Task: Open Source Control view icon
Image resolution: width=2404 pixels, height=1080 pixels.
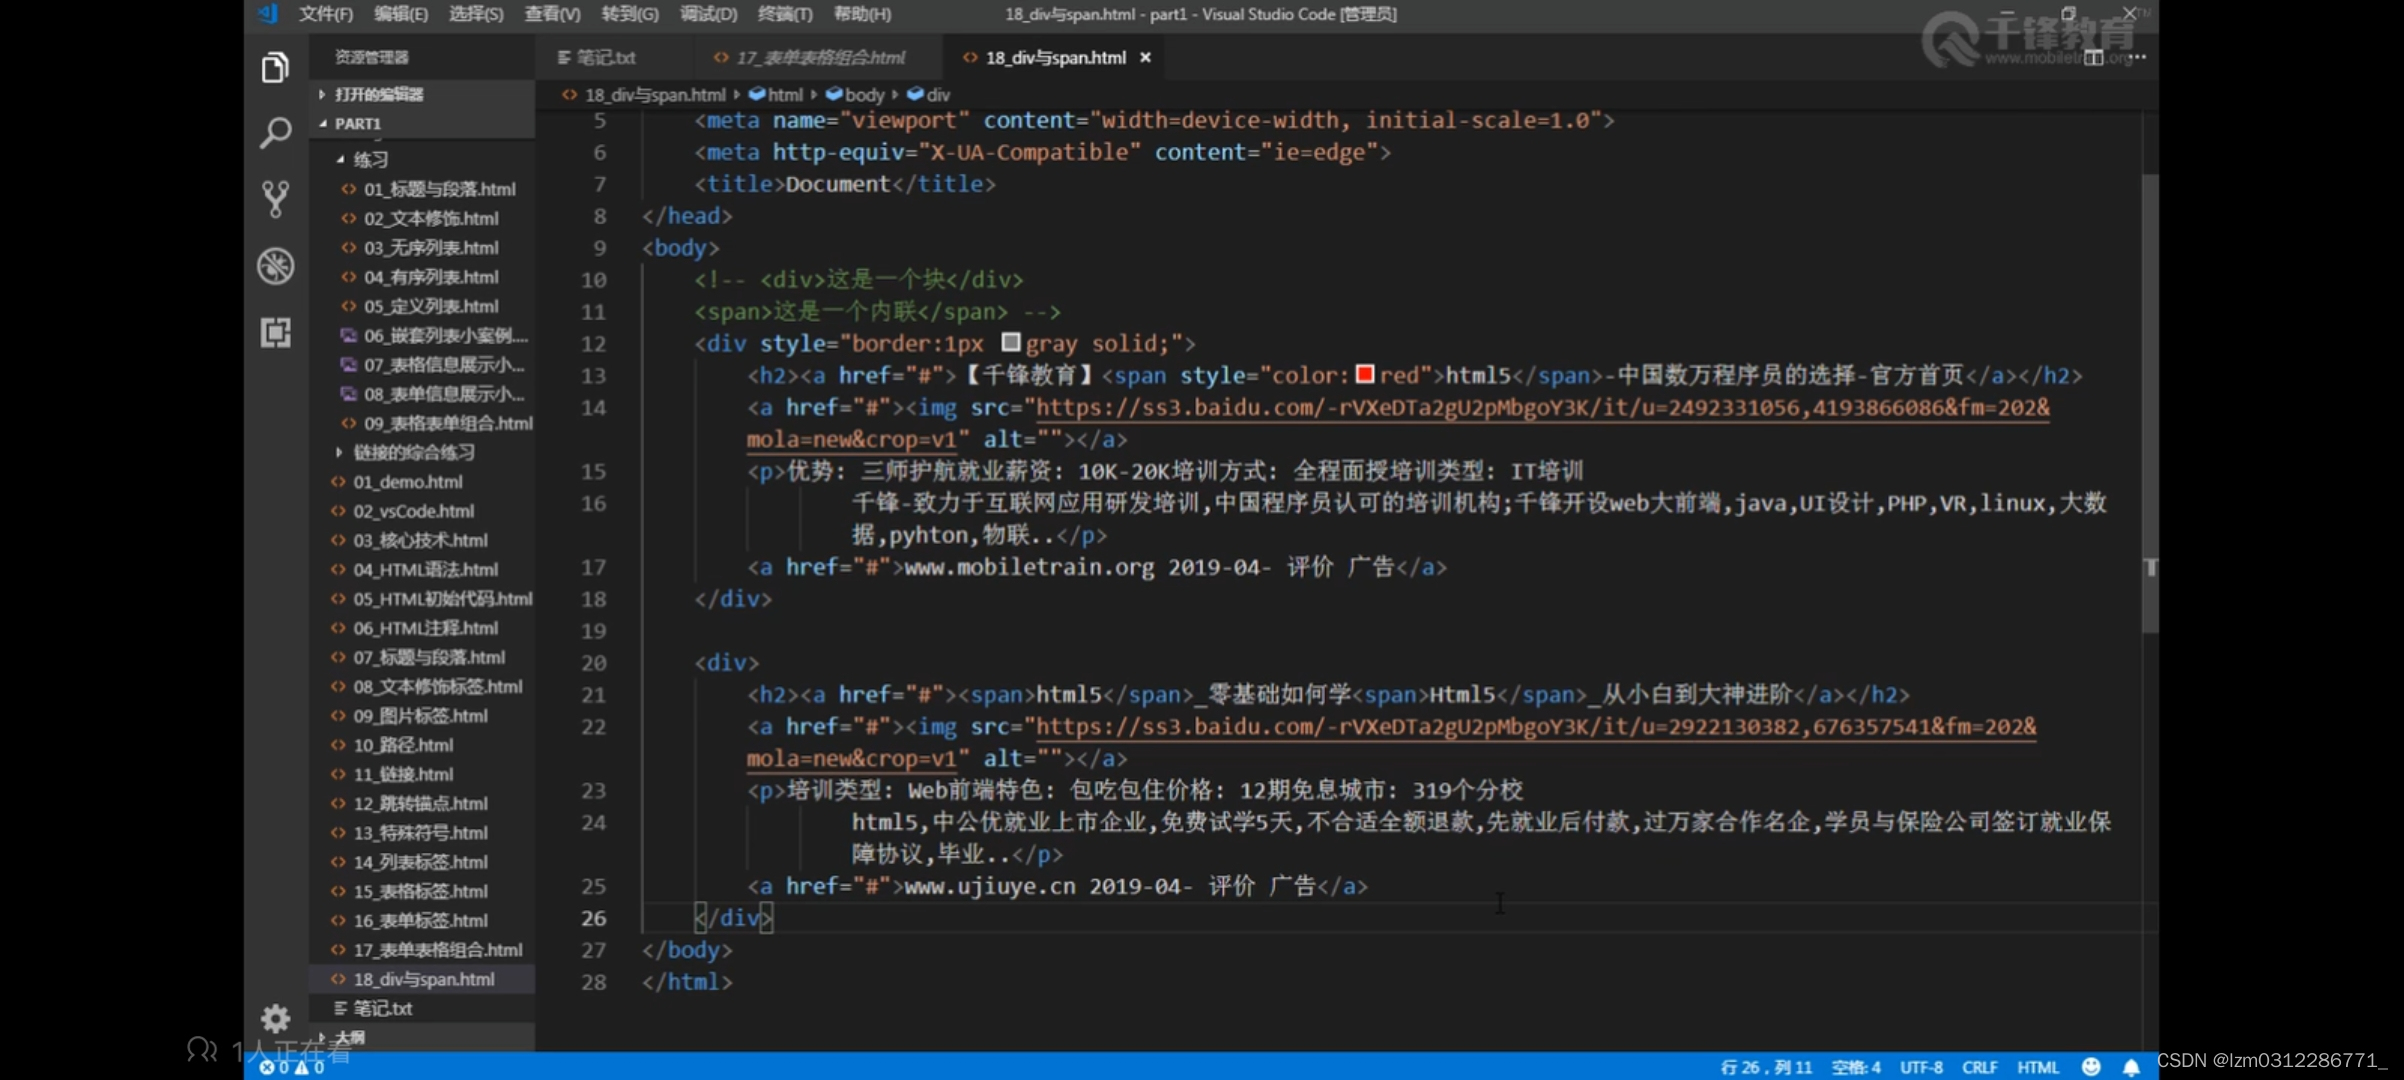Action: point(275,199)
